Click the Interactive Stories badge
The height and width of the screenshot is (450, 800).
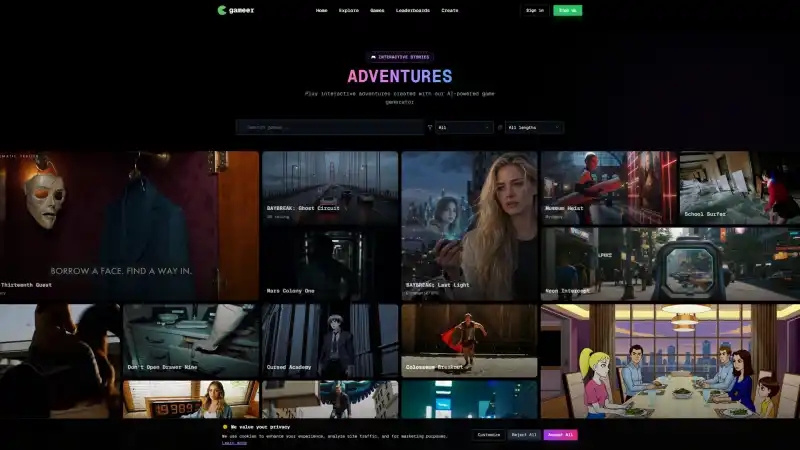click(400, 57)
